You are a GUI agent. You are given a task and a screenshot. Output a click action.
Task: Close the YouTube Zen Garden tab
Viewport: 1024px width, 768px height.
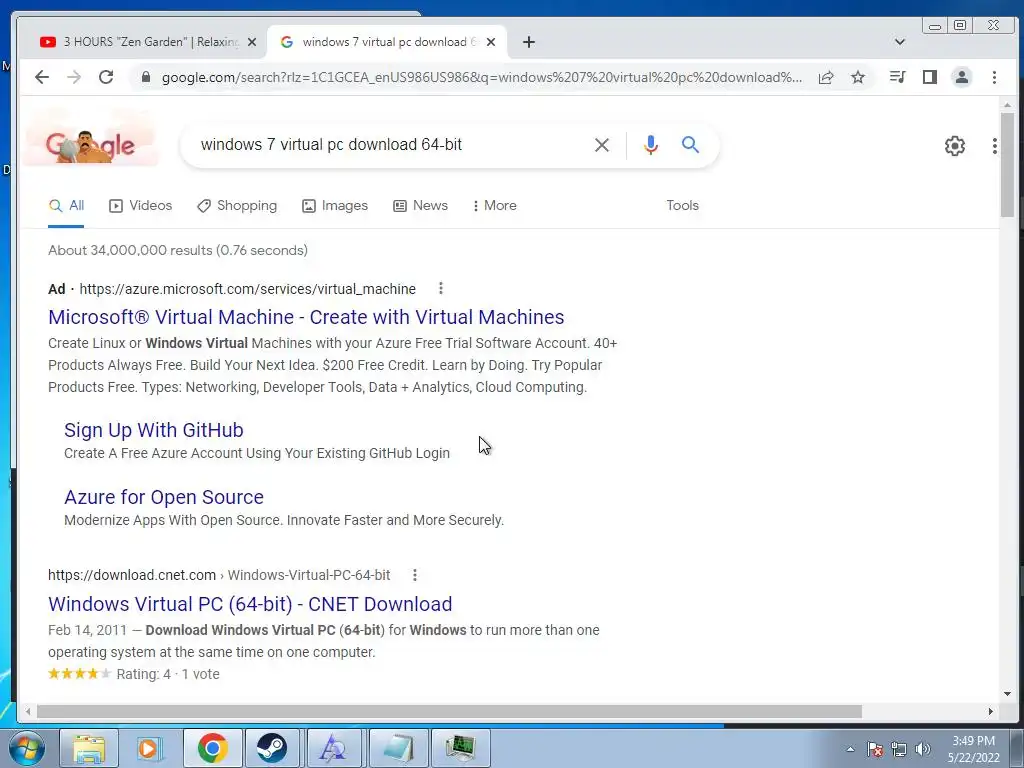point(252,42)
